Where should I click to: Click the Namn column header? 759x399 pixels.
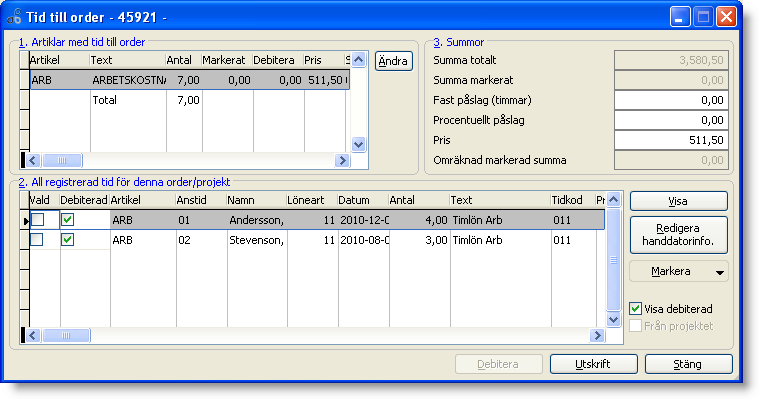[257, 200]
